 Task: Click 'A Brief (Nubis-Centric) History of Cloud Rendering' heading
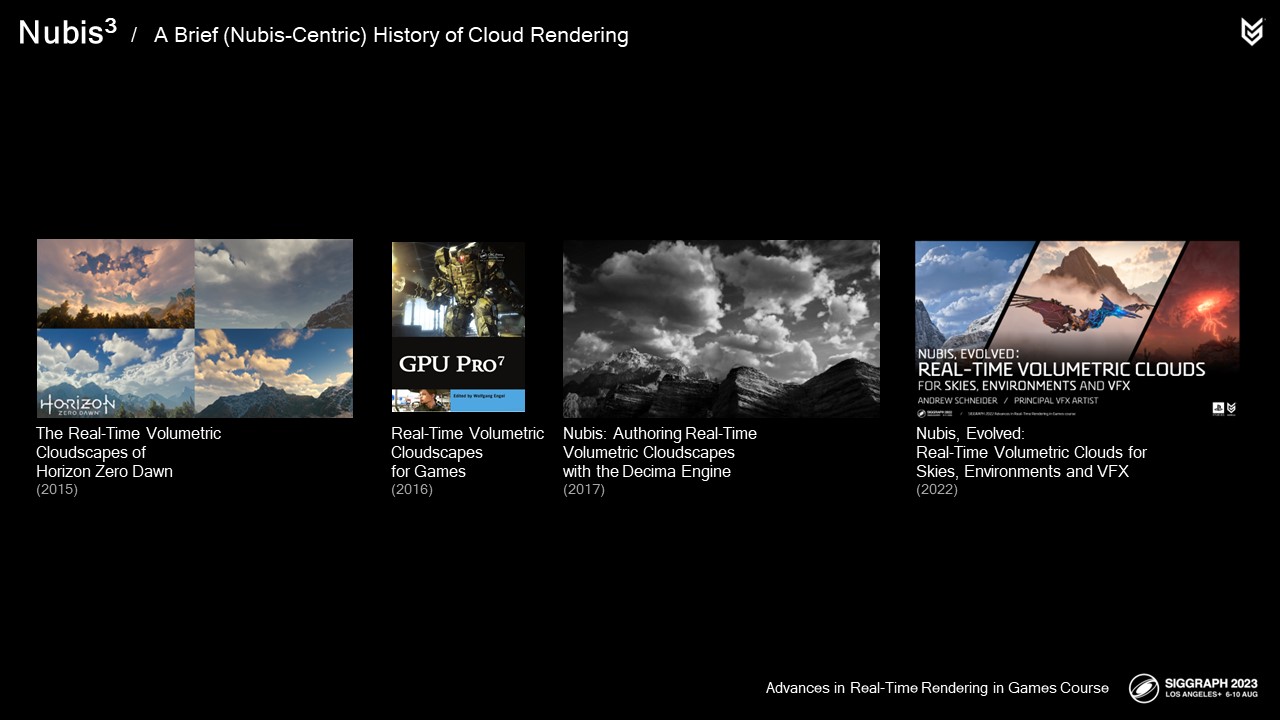[391, 35]
